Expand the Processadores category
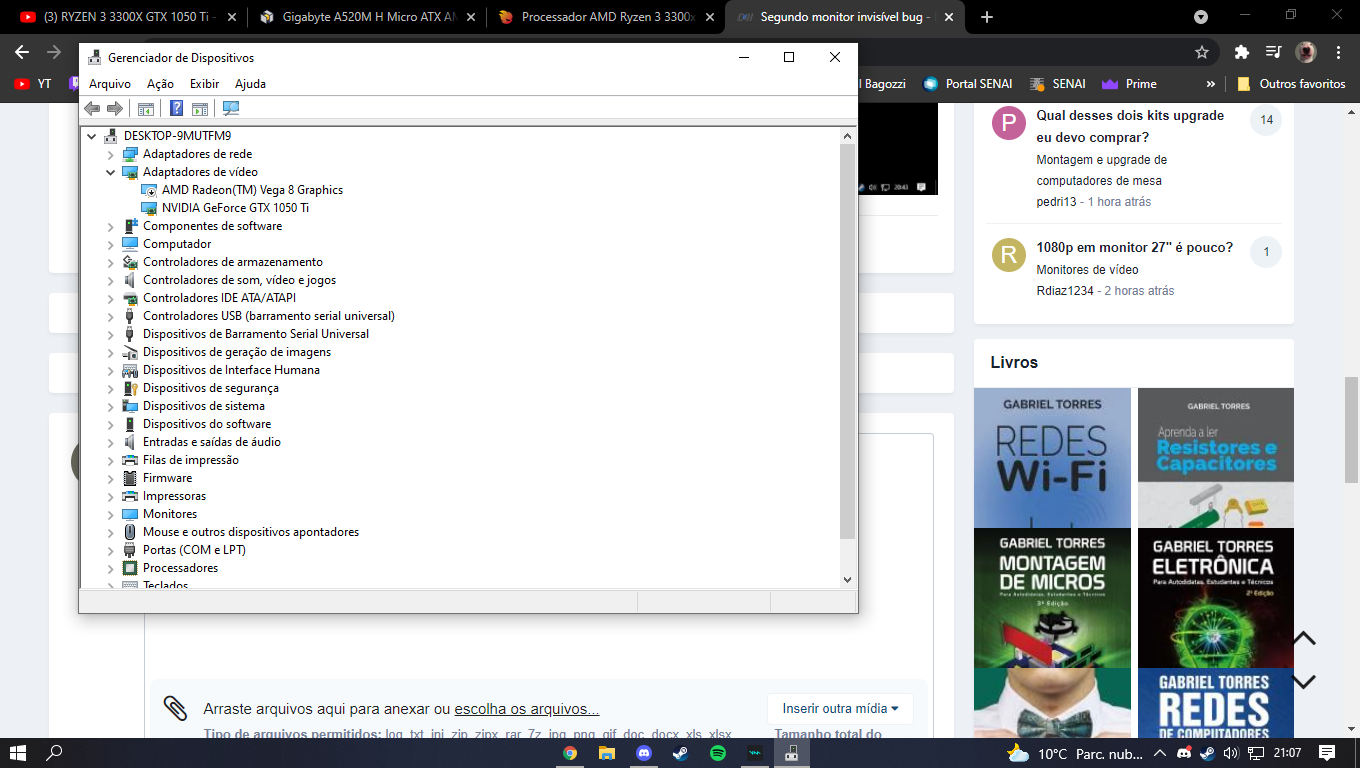This screenshot has height=768, width=1360. pos(111,568)
